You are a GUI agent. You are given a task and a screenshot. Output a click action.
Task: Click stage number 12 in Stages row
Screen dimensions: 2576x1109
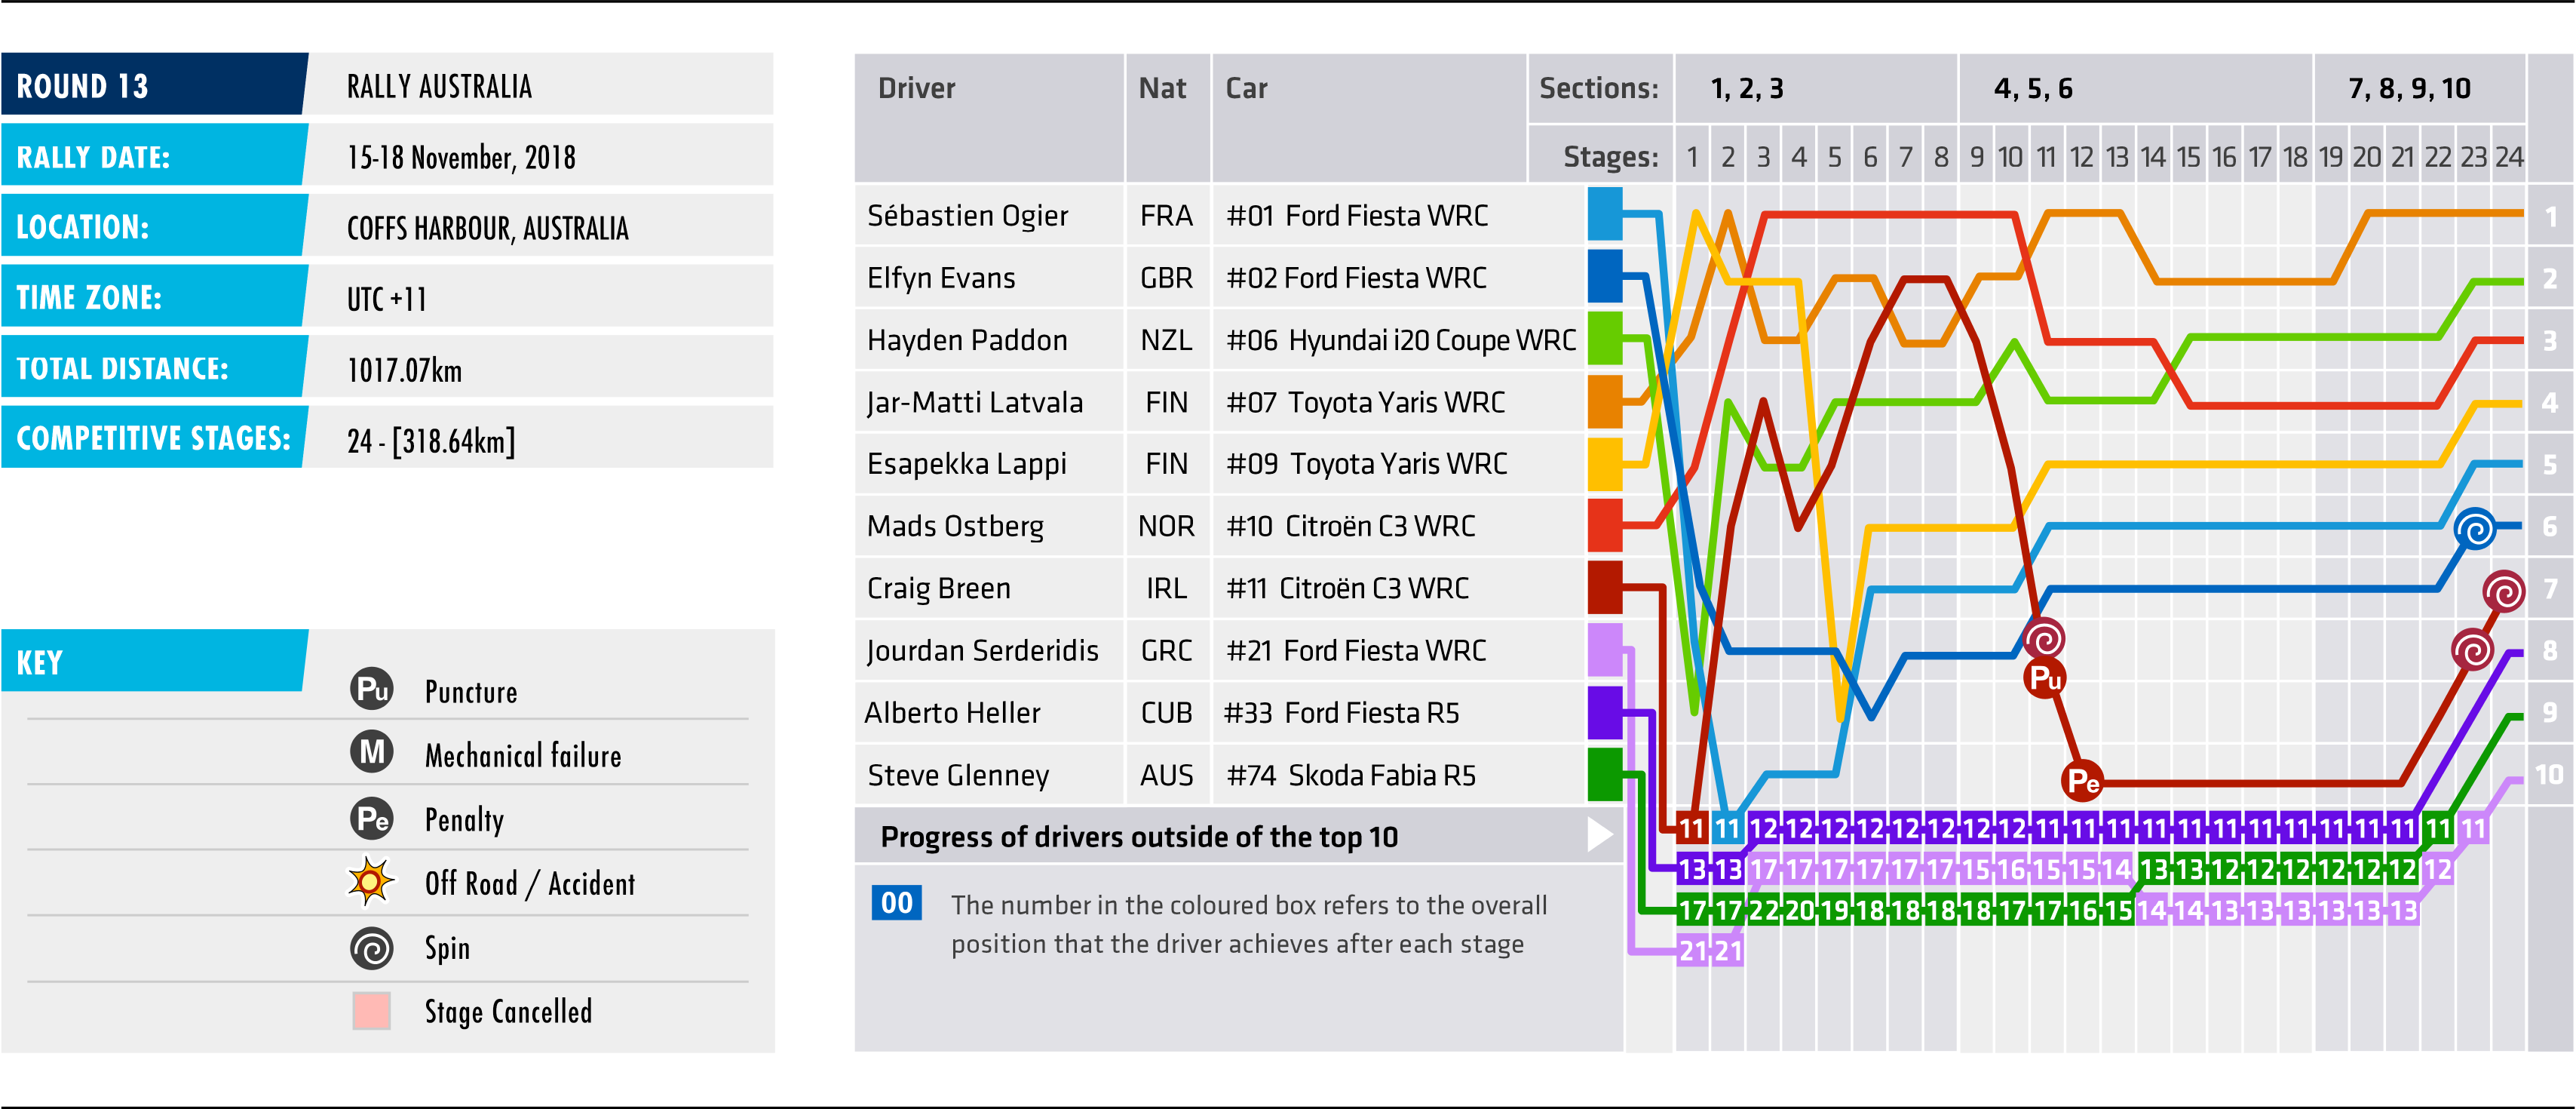pyautogui.click(x=2082, y=157)
